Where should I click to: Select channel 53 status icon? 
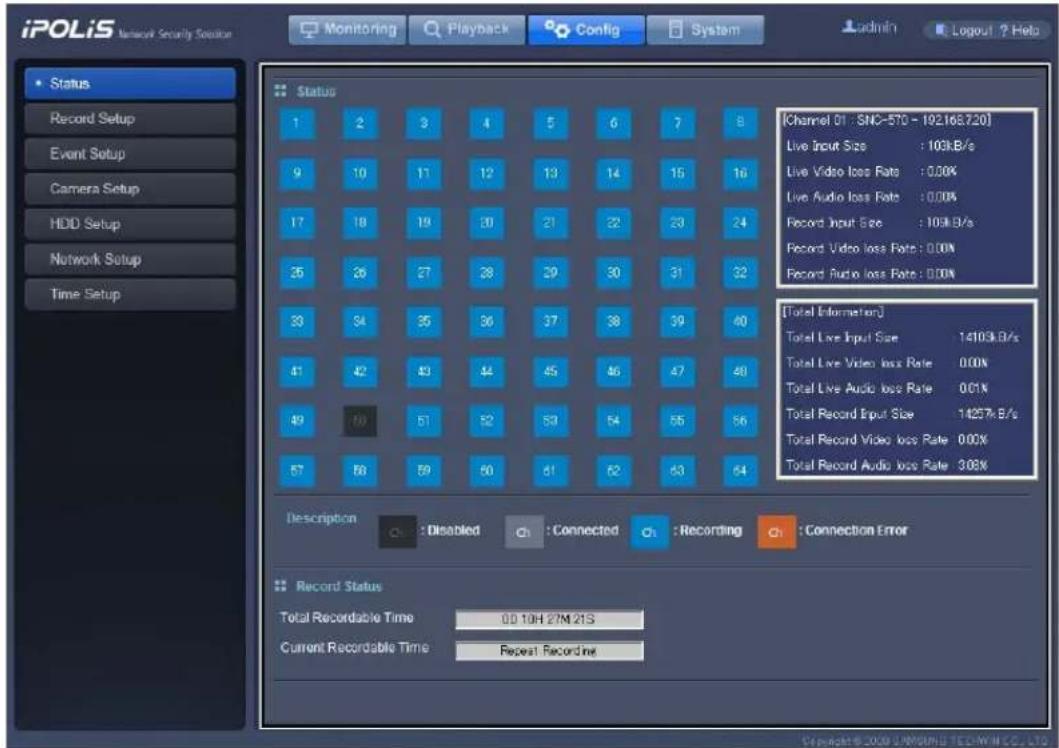pos(550,421)
